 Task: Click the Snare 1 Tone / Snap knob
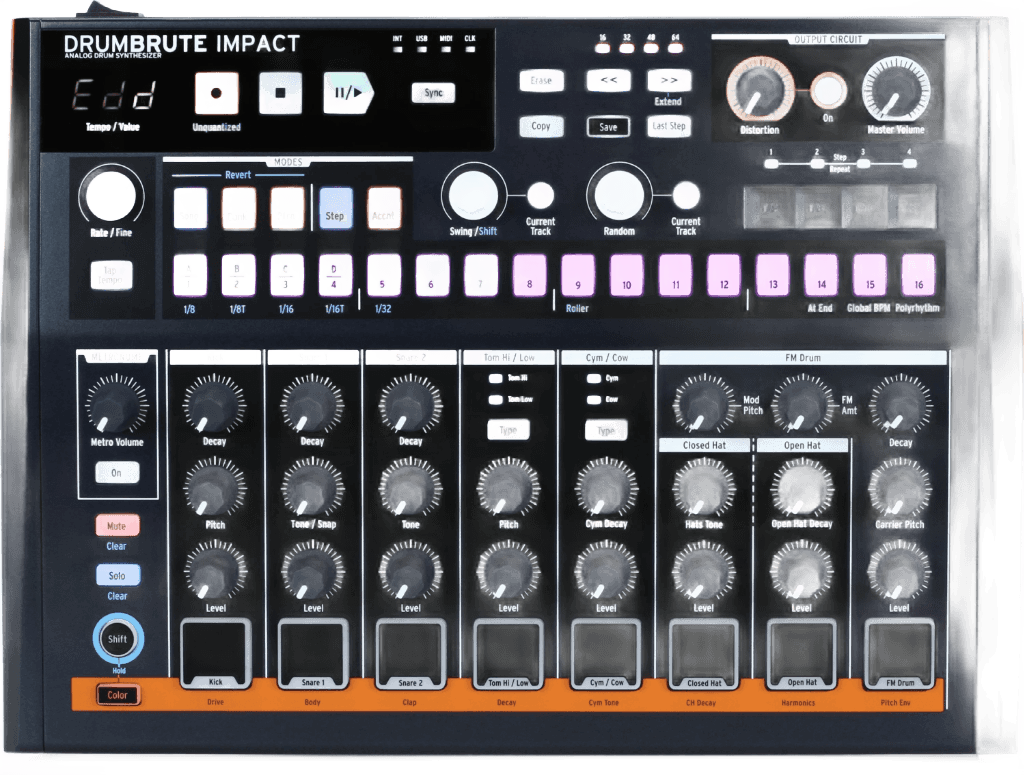point(312,488)
